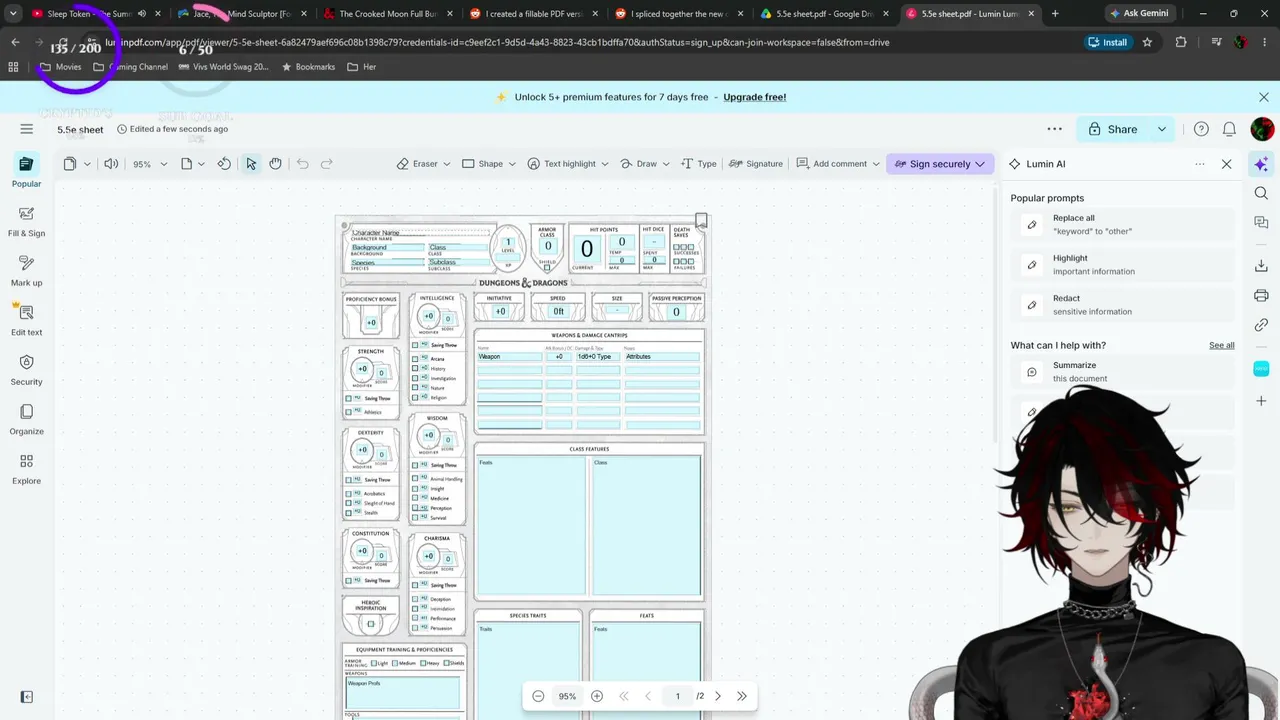Open notifications bell icon
Screen dimensions: 1280x720
point(1229,129)
